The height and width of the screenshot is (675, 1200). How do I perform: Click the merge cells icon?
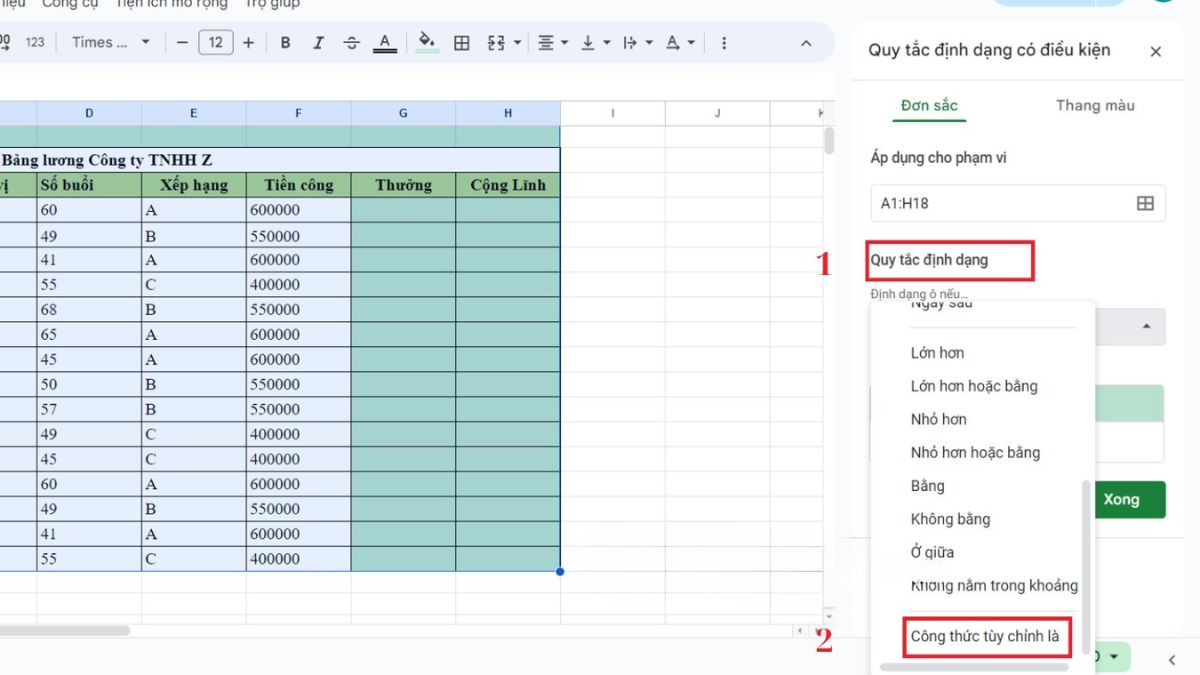(x=496, y=43)
